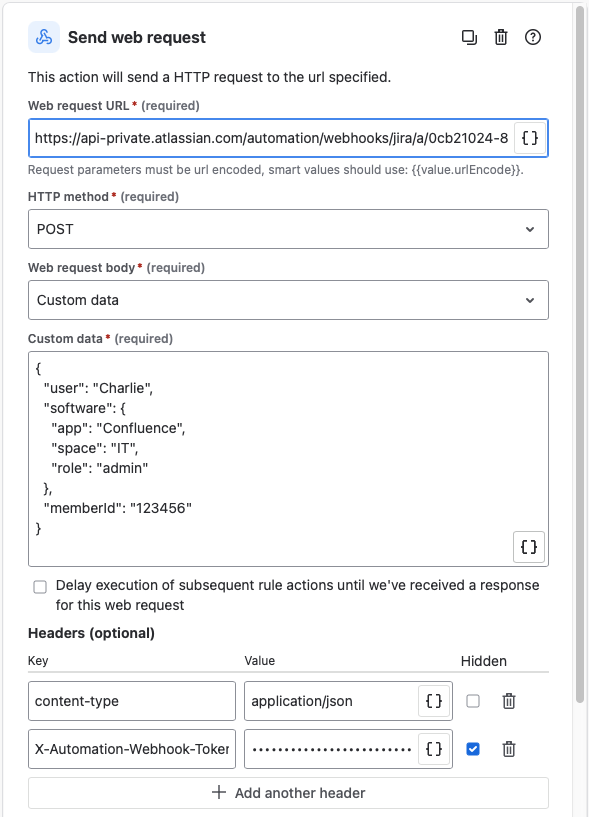Insert smart value into application/json header value
This screenshot has height=817, width=589.
[434, 701]
